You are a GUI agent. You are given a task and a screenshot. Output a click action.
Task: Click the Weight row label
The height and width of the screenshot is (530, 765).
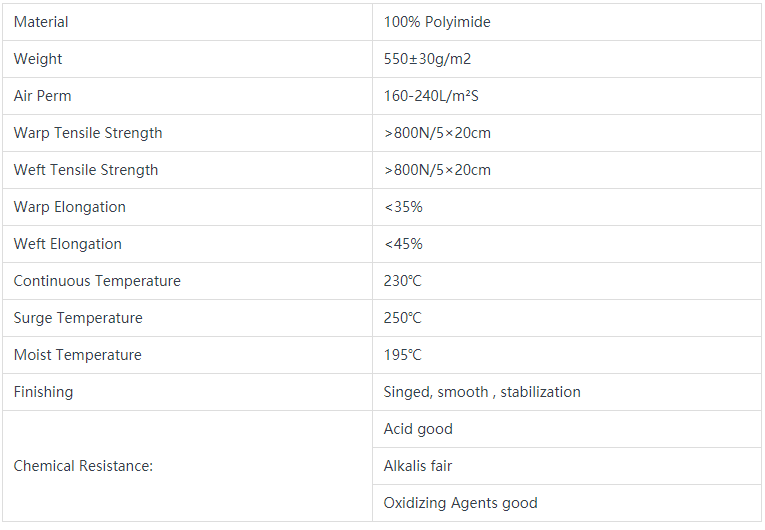click(x=38, y=59)
